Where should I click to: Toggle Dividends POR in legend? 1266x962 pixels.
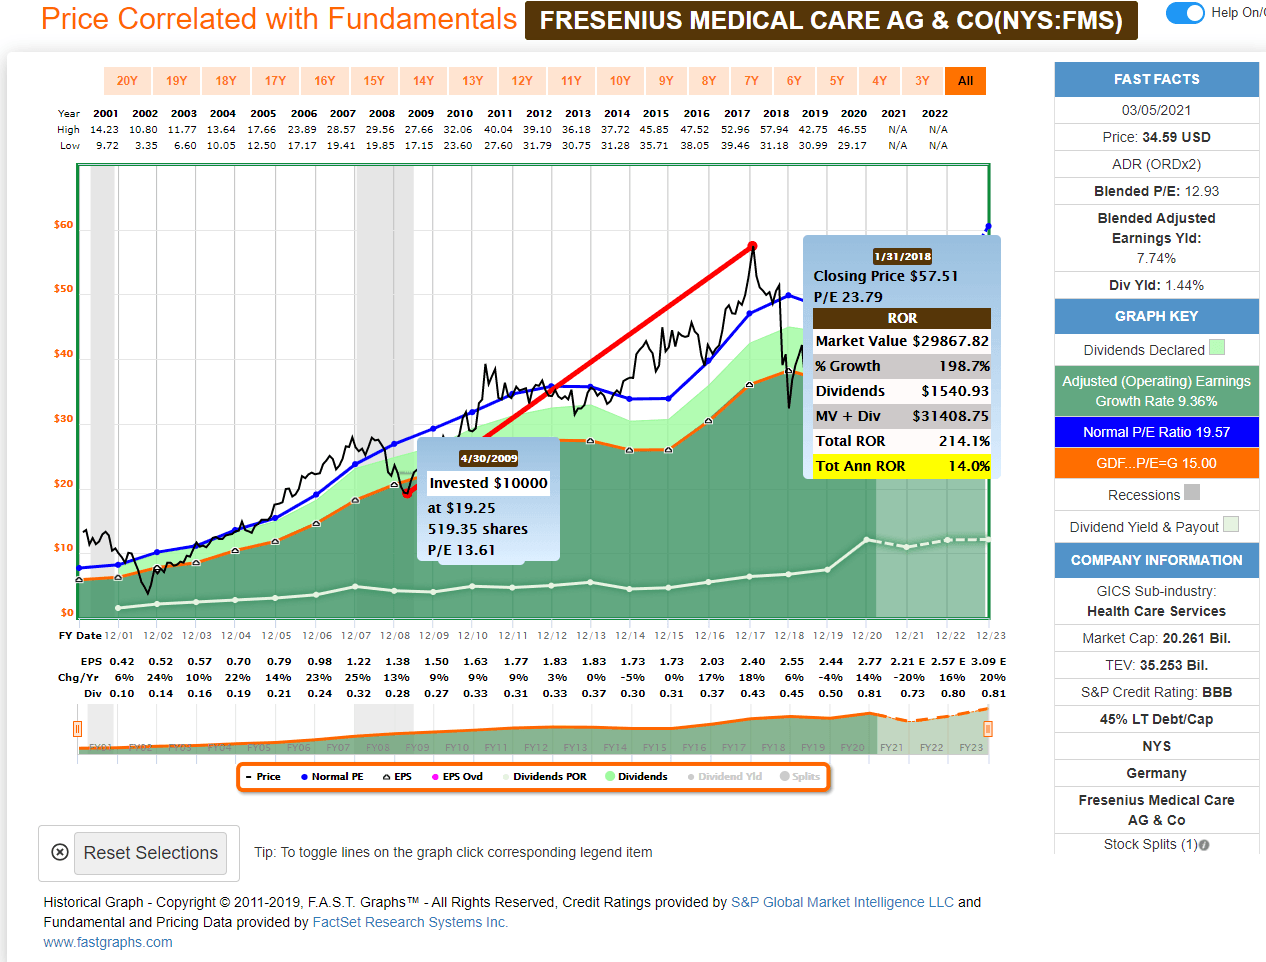[544, 777]
